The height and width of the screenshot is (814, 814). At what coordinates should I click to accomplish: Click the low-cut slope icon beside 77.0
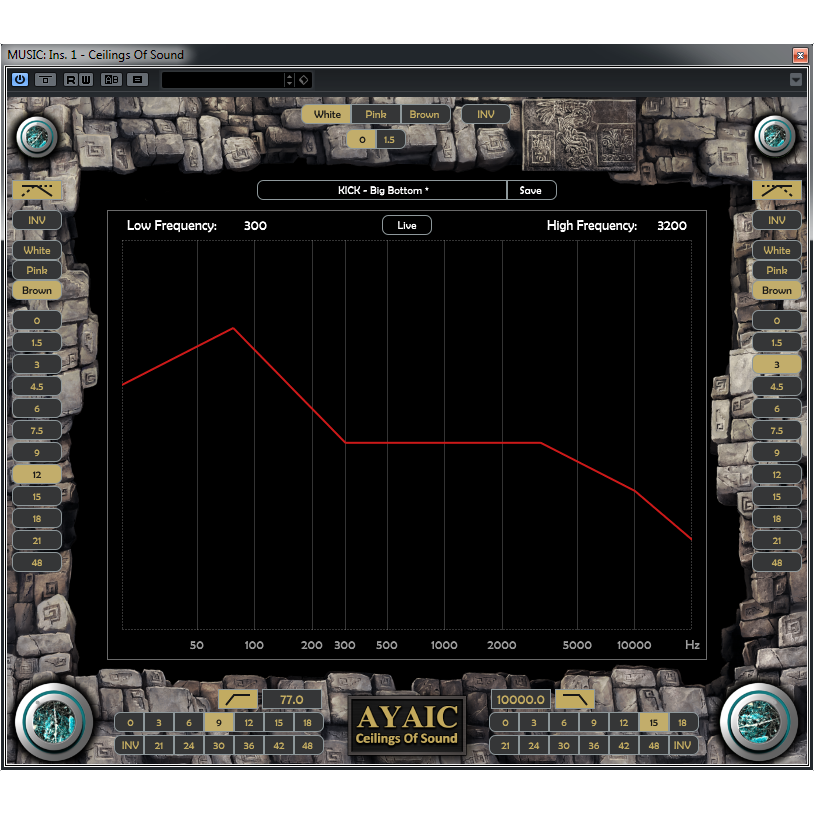[238, 698]
